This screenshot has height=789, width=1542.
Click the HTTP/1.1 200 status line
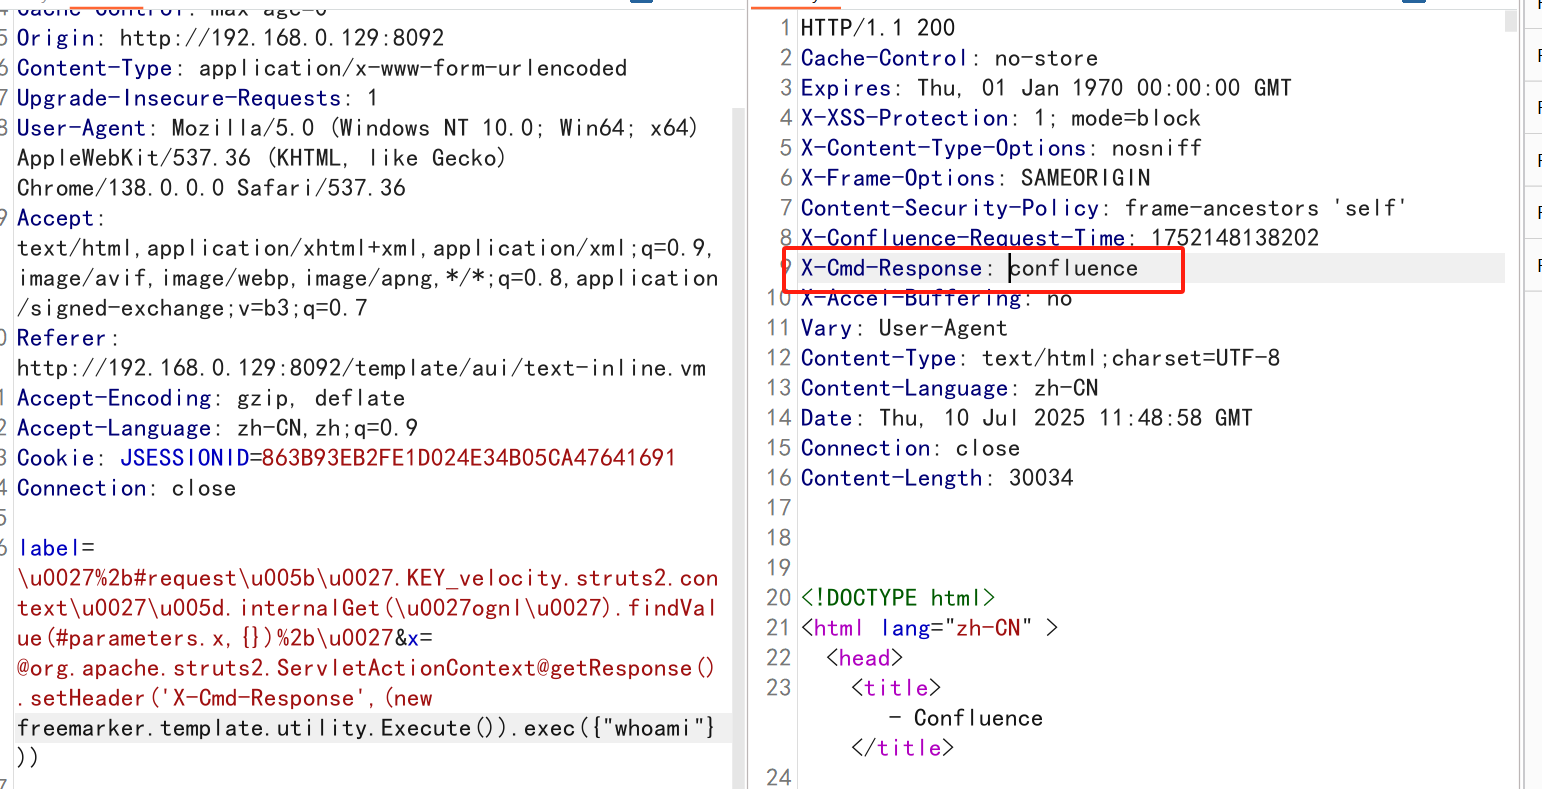point(878,28)
